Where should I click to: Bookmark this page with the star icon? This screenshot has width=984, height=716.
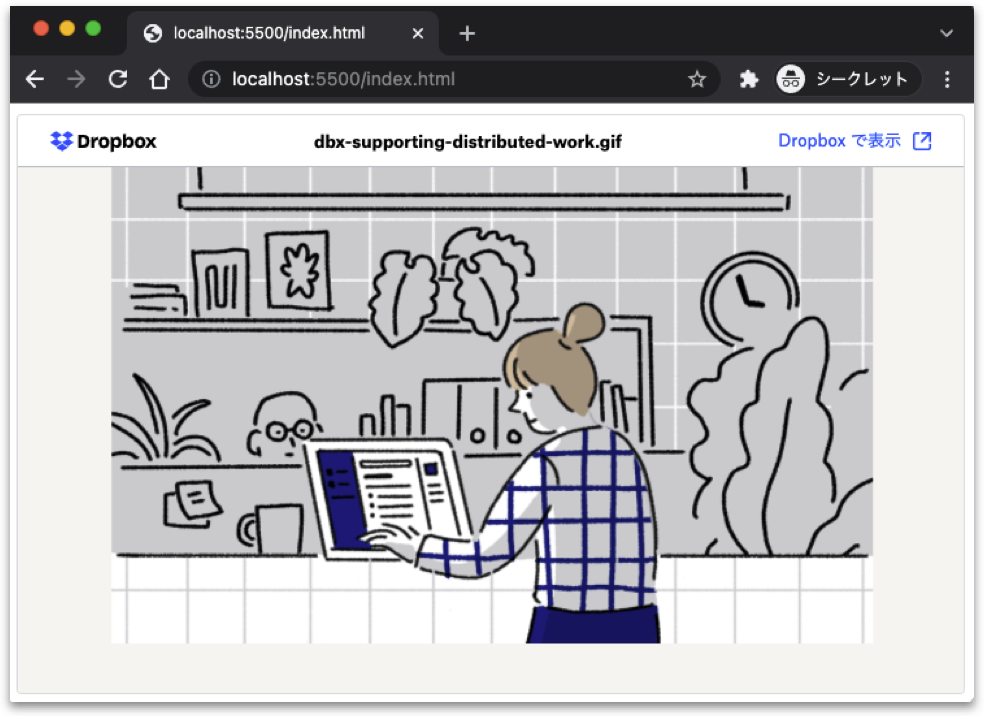[697, 79]
